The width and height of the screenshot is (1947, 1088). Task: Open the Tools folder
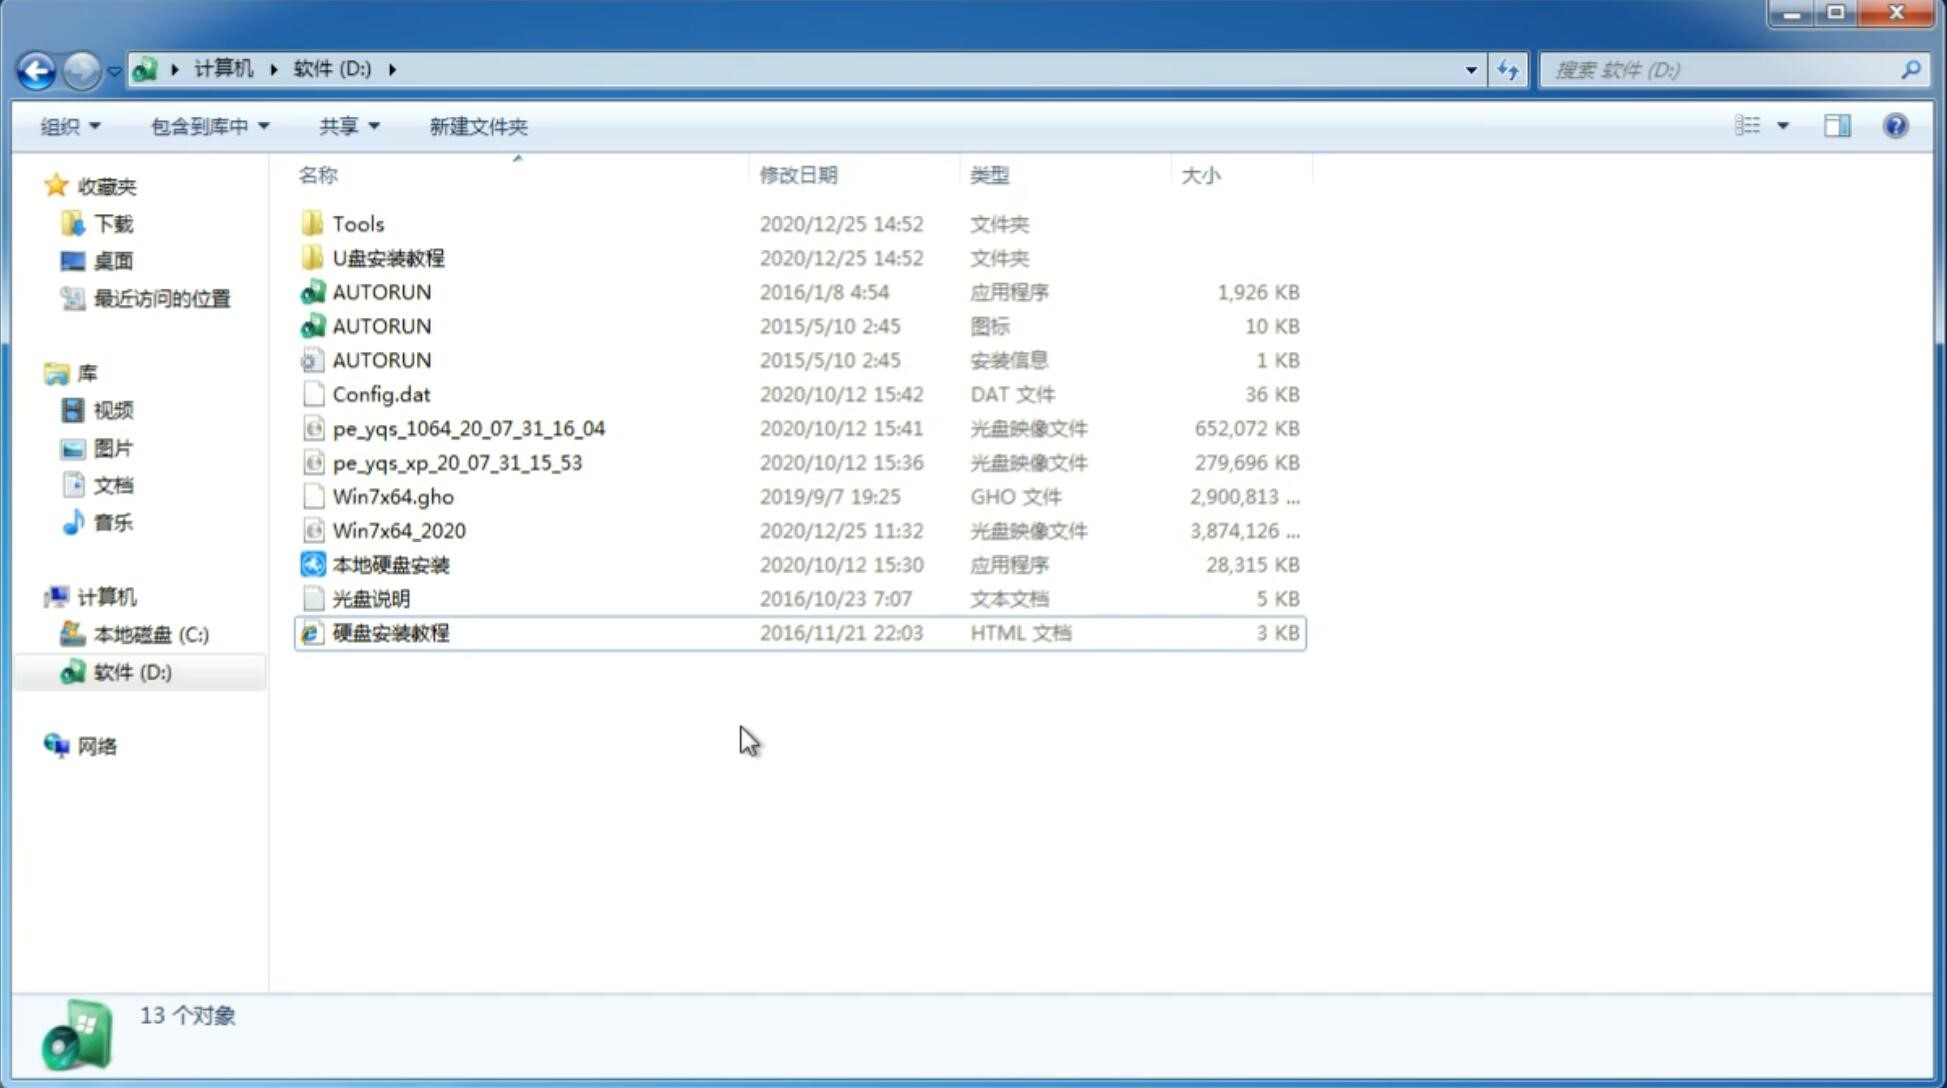pyautogui.click(x=357, y=223)
